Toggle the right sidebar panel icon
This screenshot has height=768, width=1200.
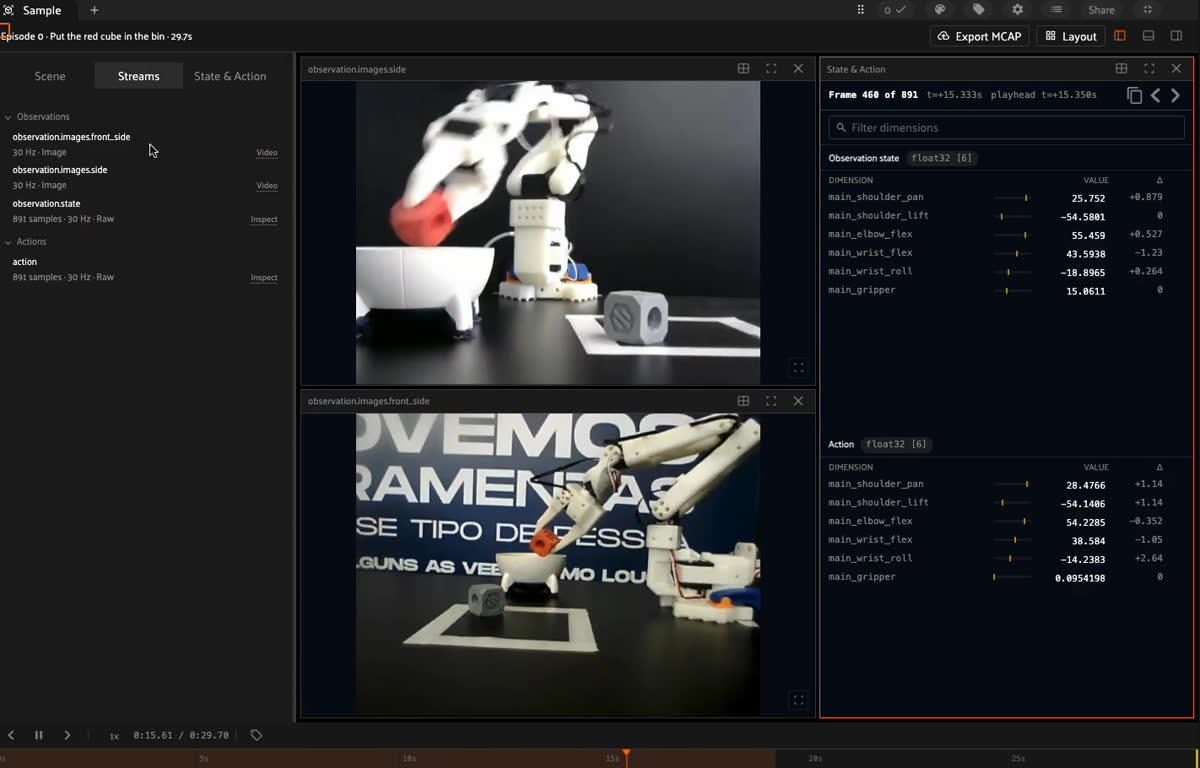(1176, 36)
